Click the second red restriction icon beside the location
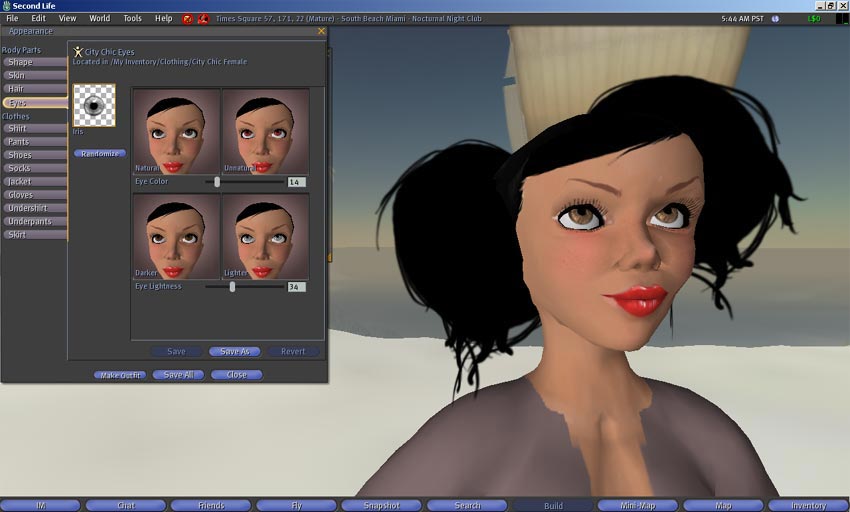This screenshot has height=512, width=850. (203, 18)
